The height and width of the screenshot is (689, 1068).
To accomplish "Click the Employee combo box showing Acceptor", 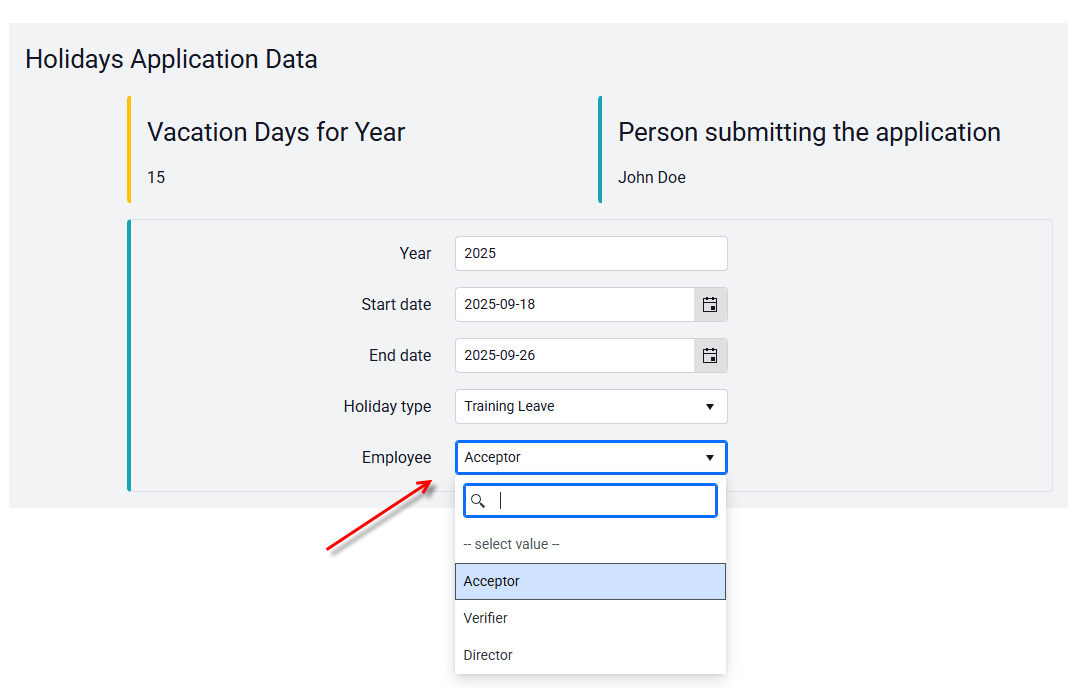I will (x=591, y=458).
